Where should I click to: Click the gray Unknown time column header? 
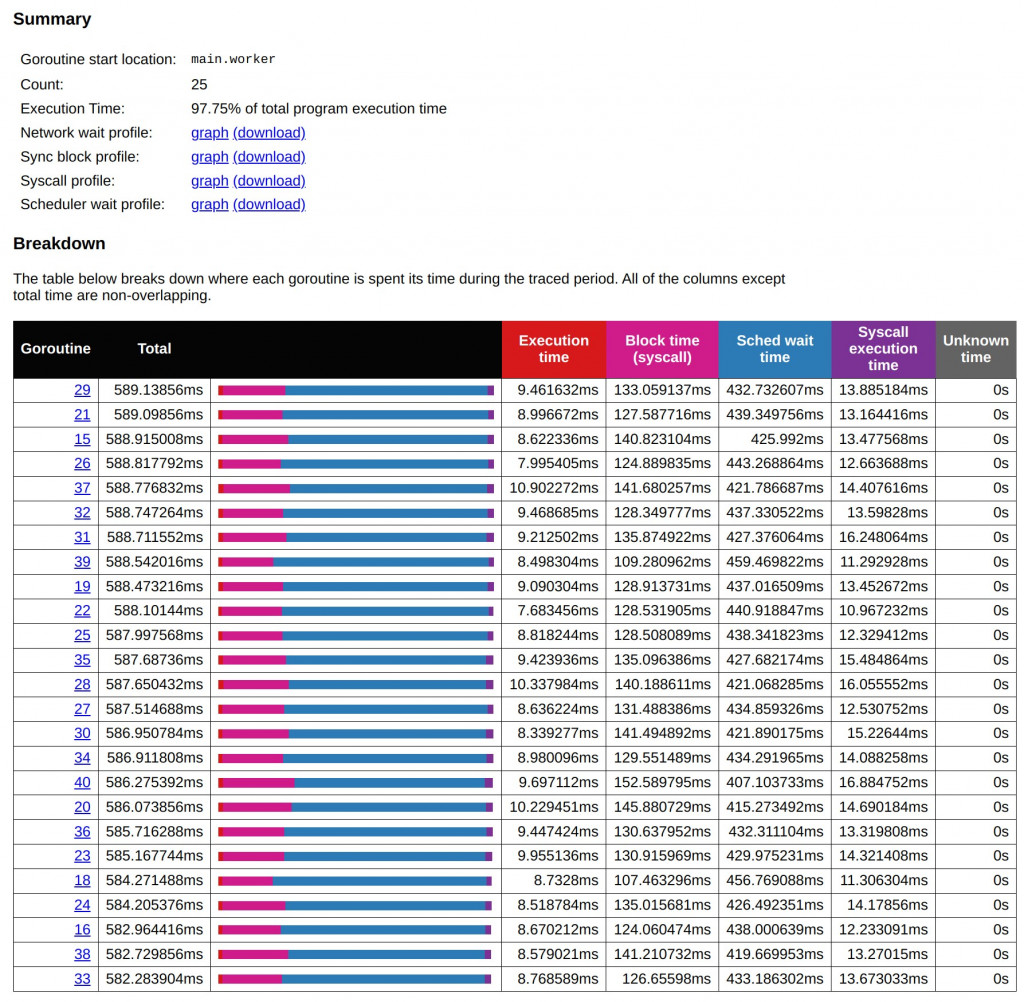(975, 349)
